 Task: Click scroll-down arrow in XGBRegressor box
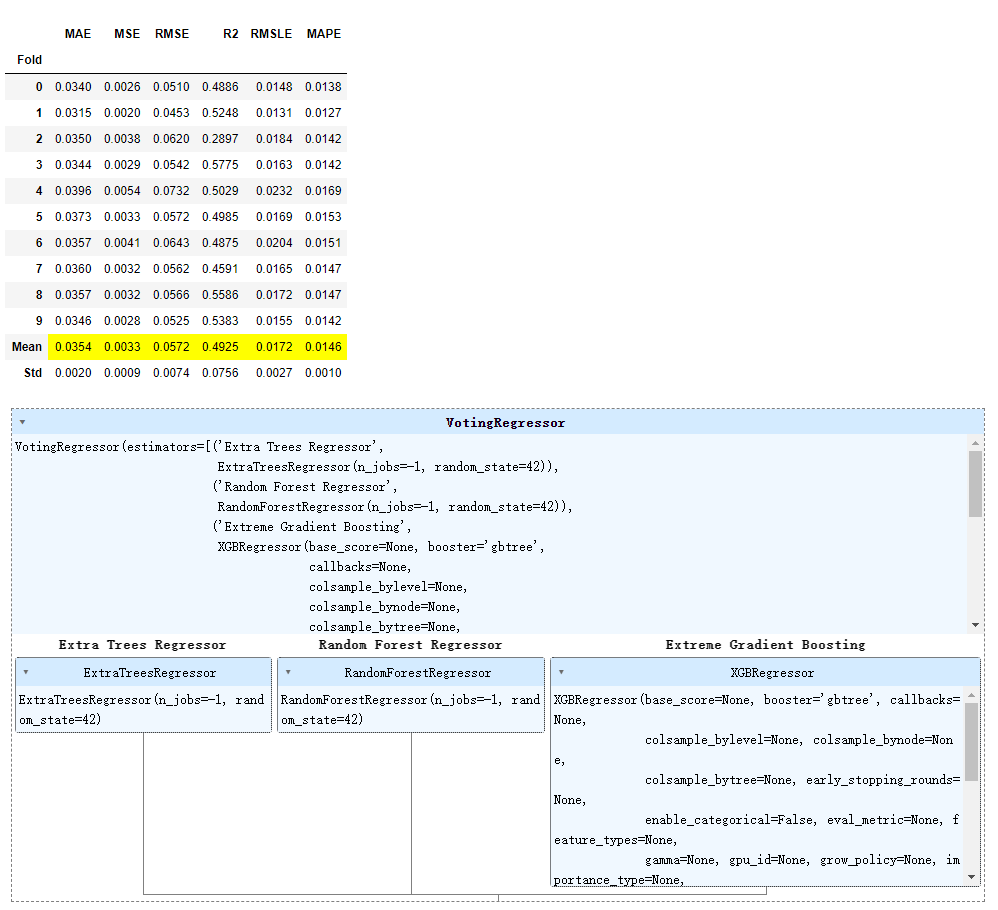point(971,877)
